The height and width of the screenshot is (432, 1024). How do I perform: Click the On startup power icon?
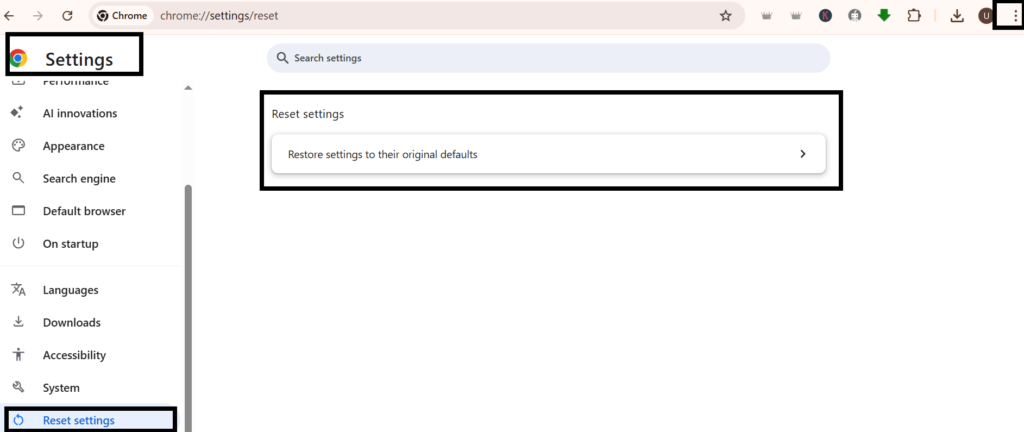(x=18, y=243)
